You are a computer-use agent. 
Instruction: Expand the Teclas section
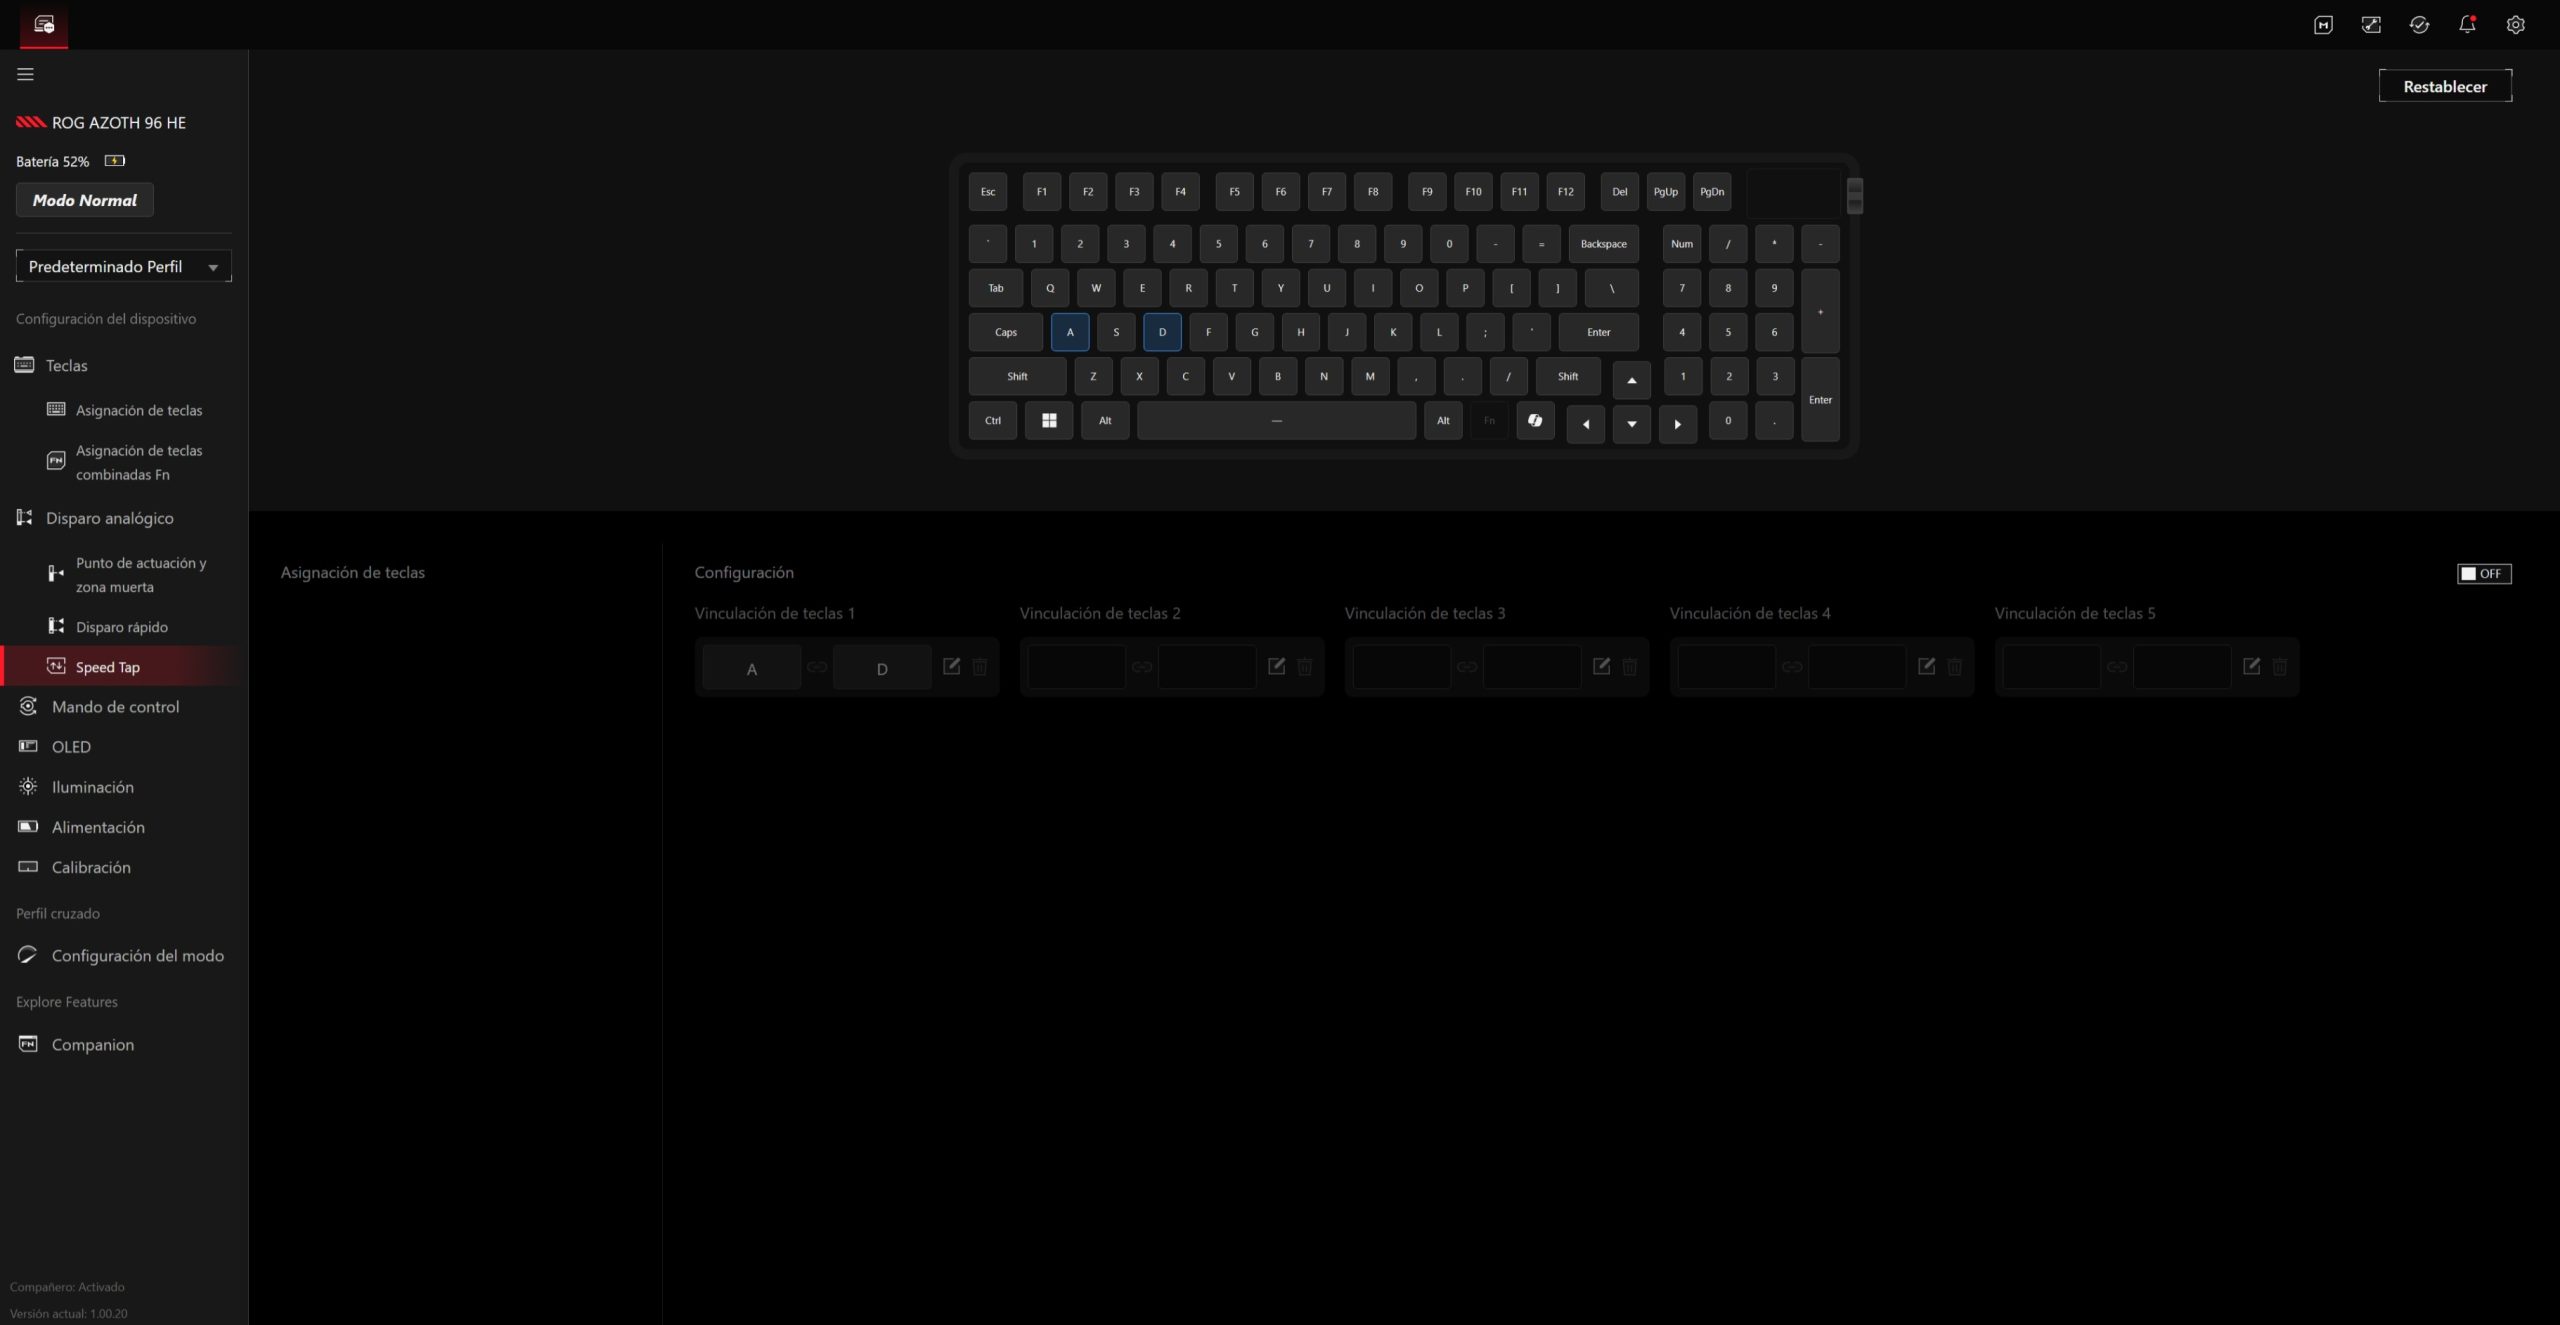pos(66,365)
